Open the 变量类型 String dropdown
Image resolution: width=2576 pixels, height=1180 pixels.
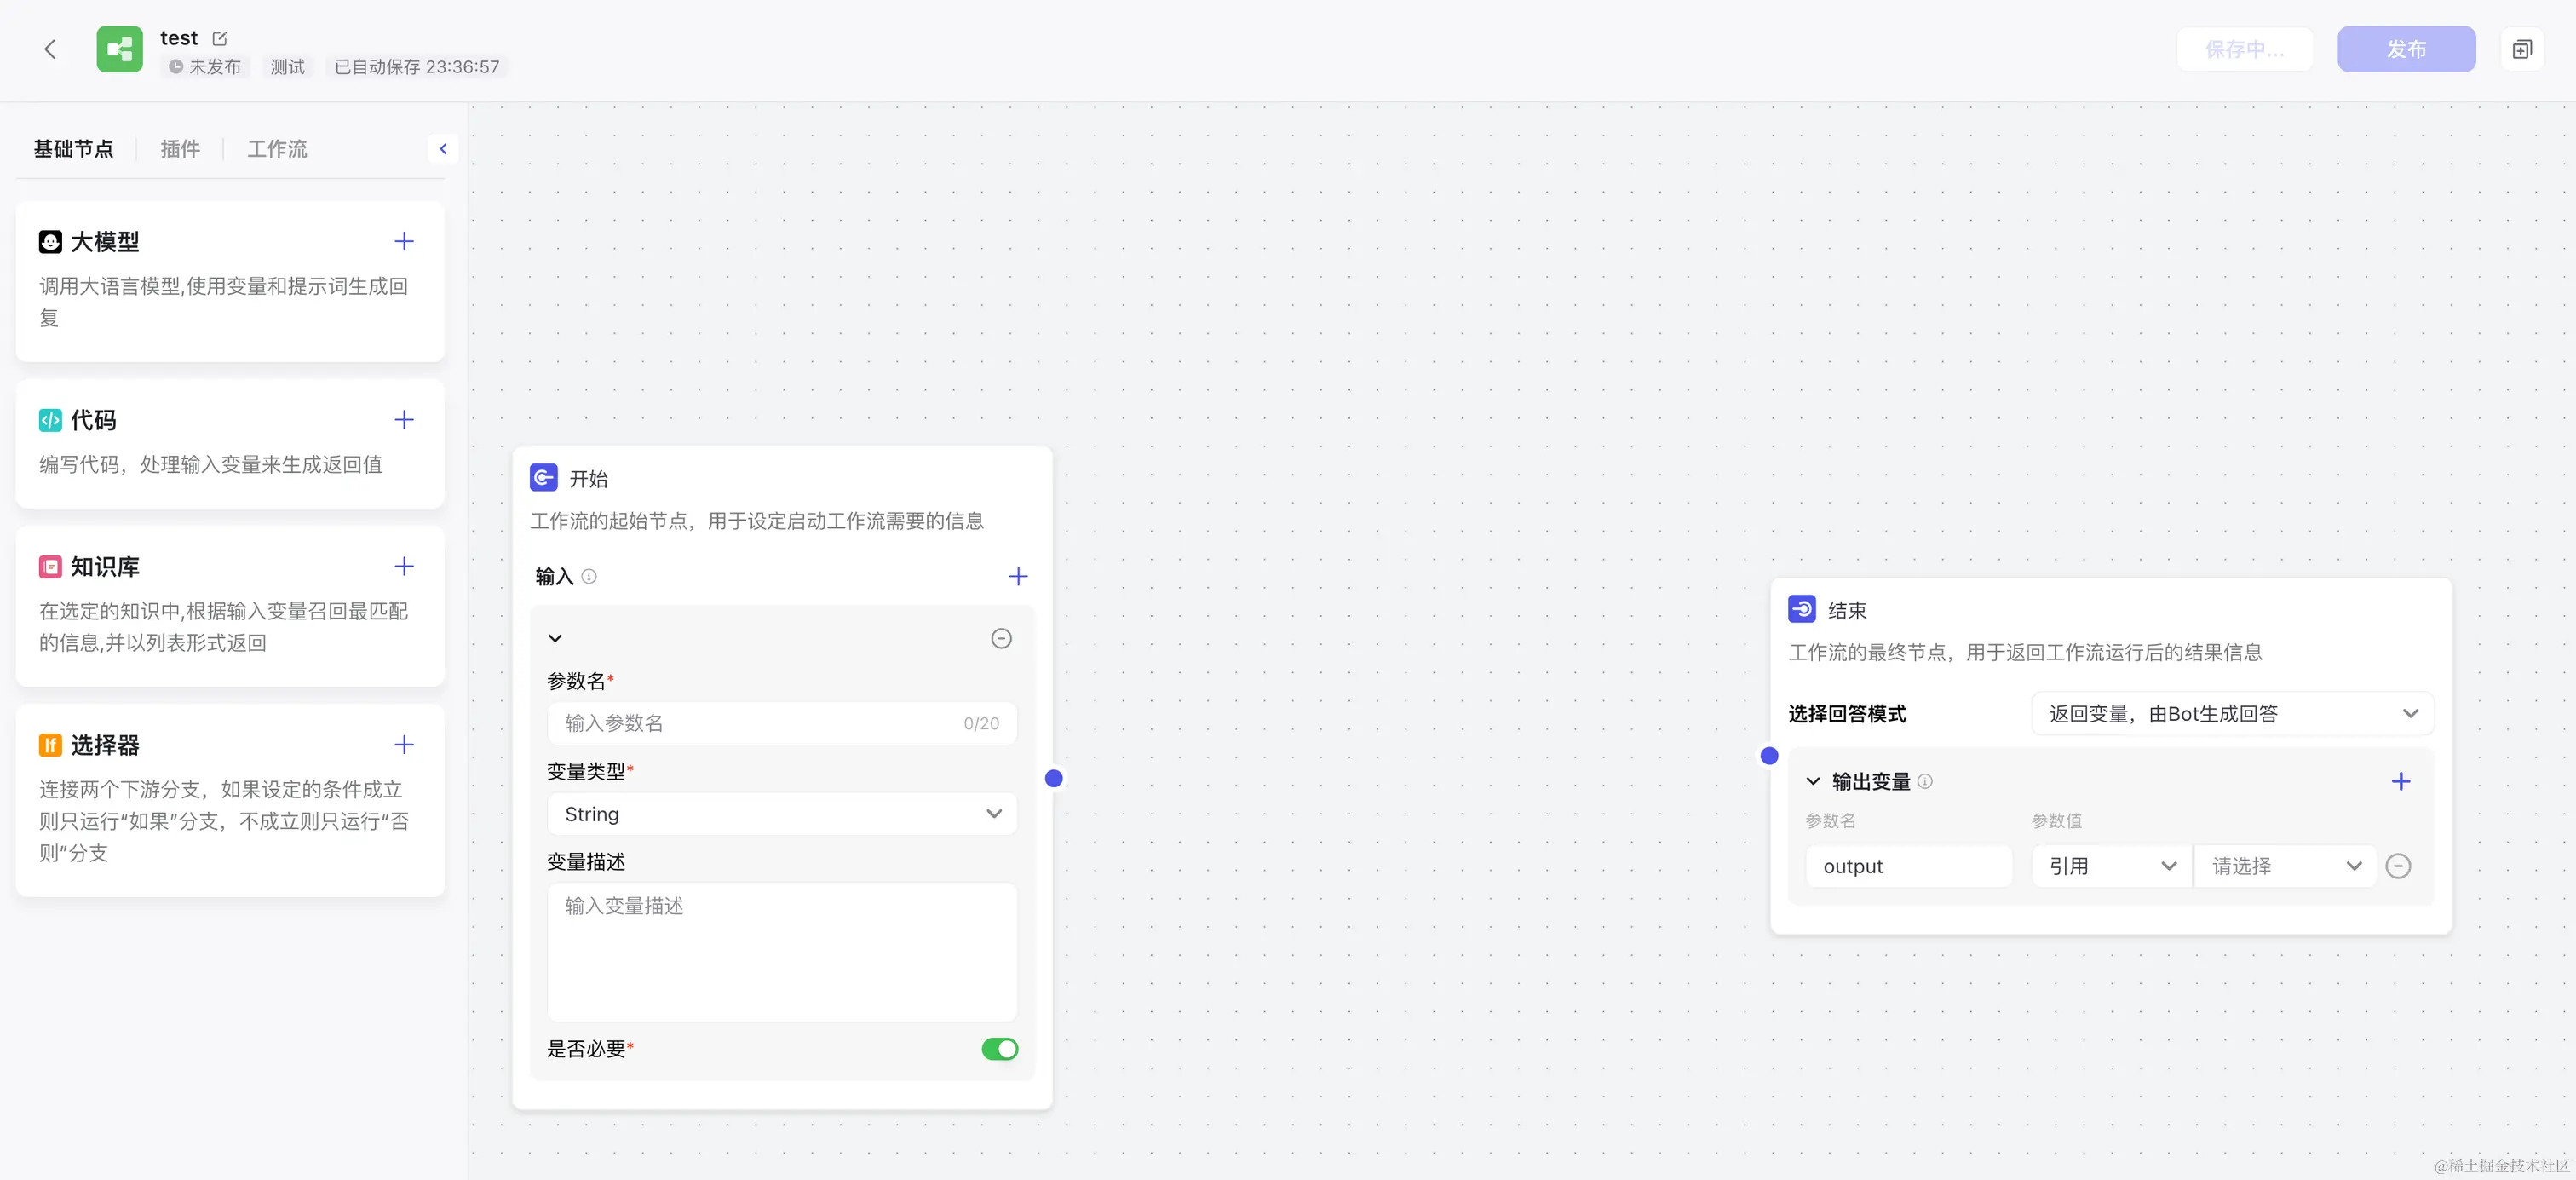click(x=781, y=814)
